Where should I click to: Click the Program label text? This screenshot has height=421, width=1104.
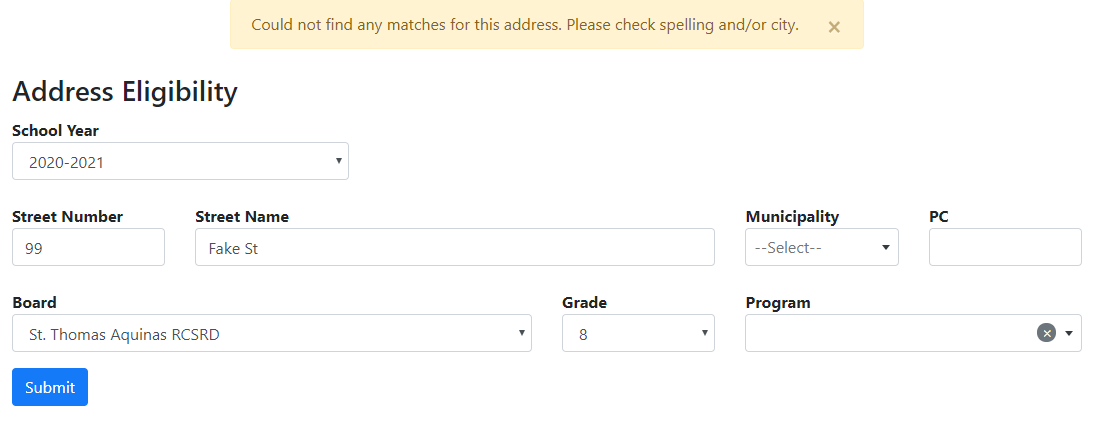[x=778, y=302]
